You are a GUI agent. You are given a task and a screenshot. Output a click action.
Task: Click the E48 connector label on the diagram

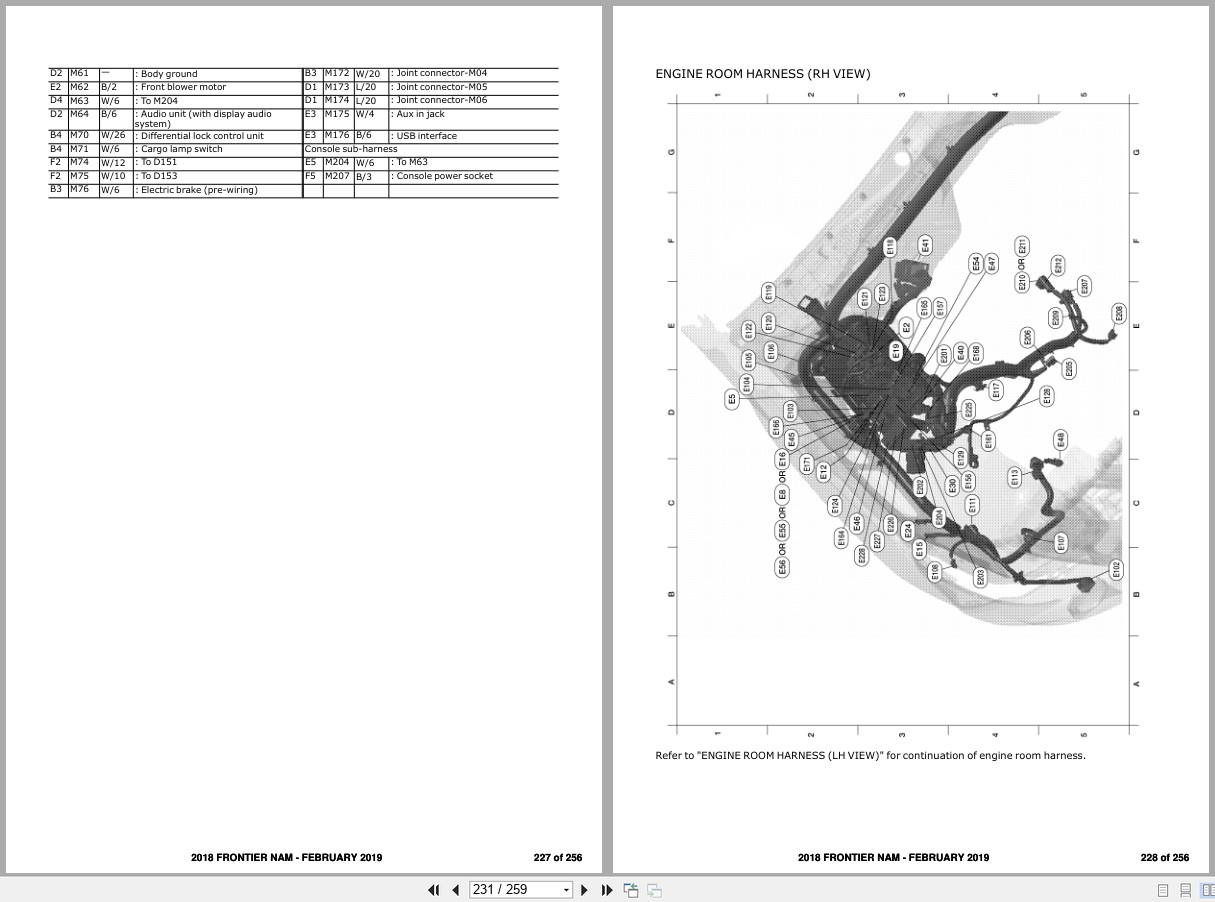click(1060, 439)
